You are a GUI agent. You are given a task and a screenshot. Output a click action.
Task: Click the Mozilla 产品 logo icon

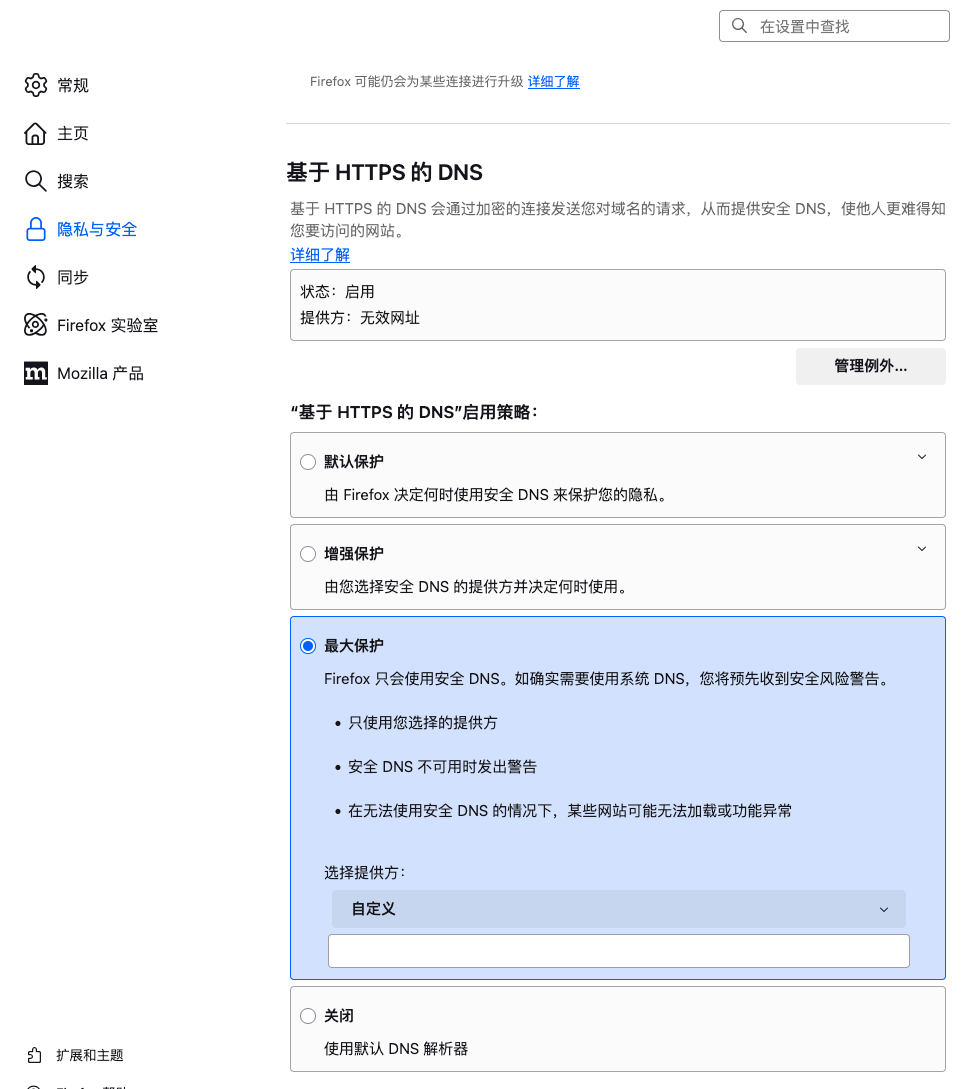click(x=35, y=373)
